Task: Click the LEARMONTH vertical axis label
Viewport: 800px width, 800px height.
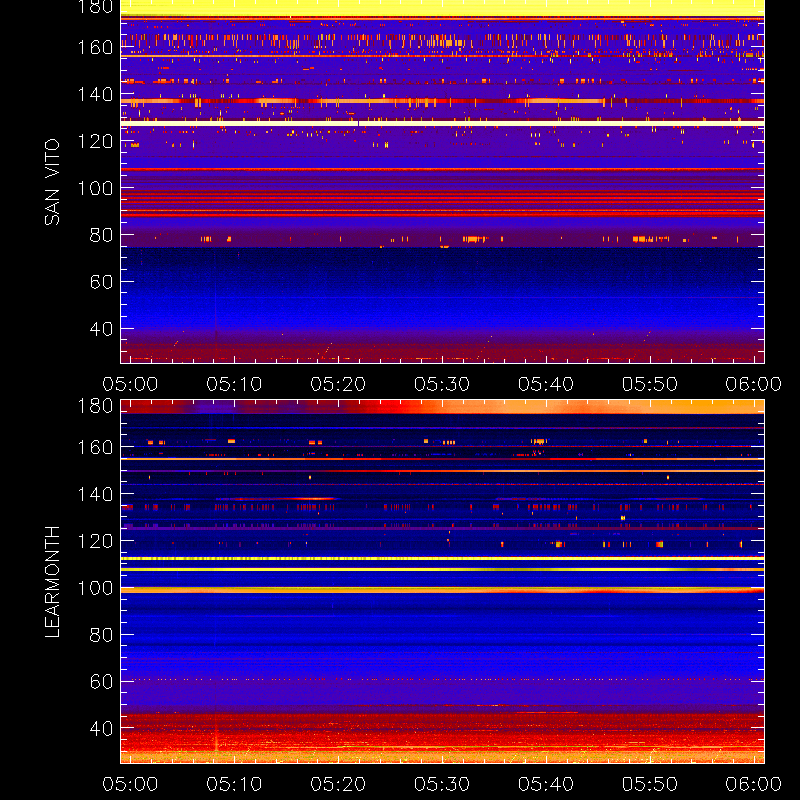Action: [x=52, y=582]
